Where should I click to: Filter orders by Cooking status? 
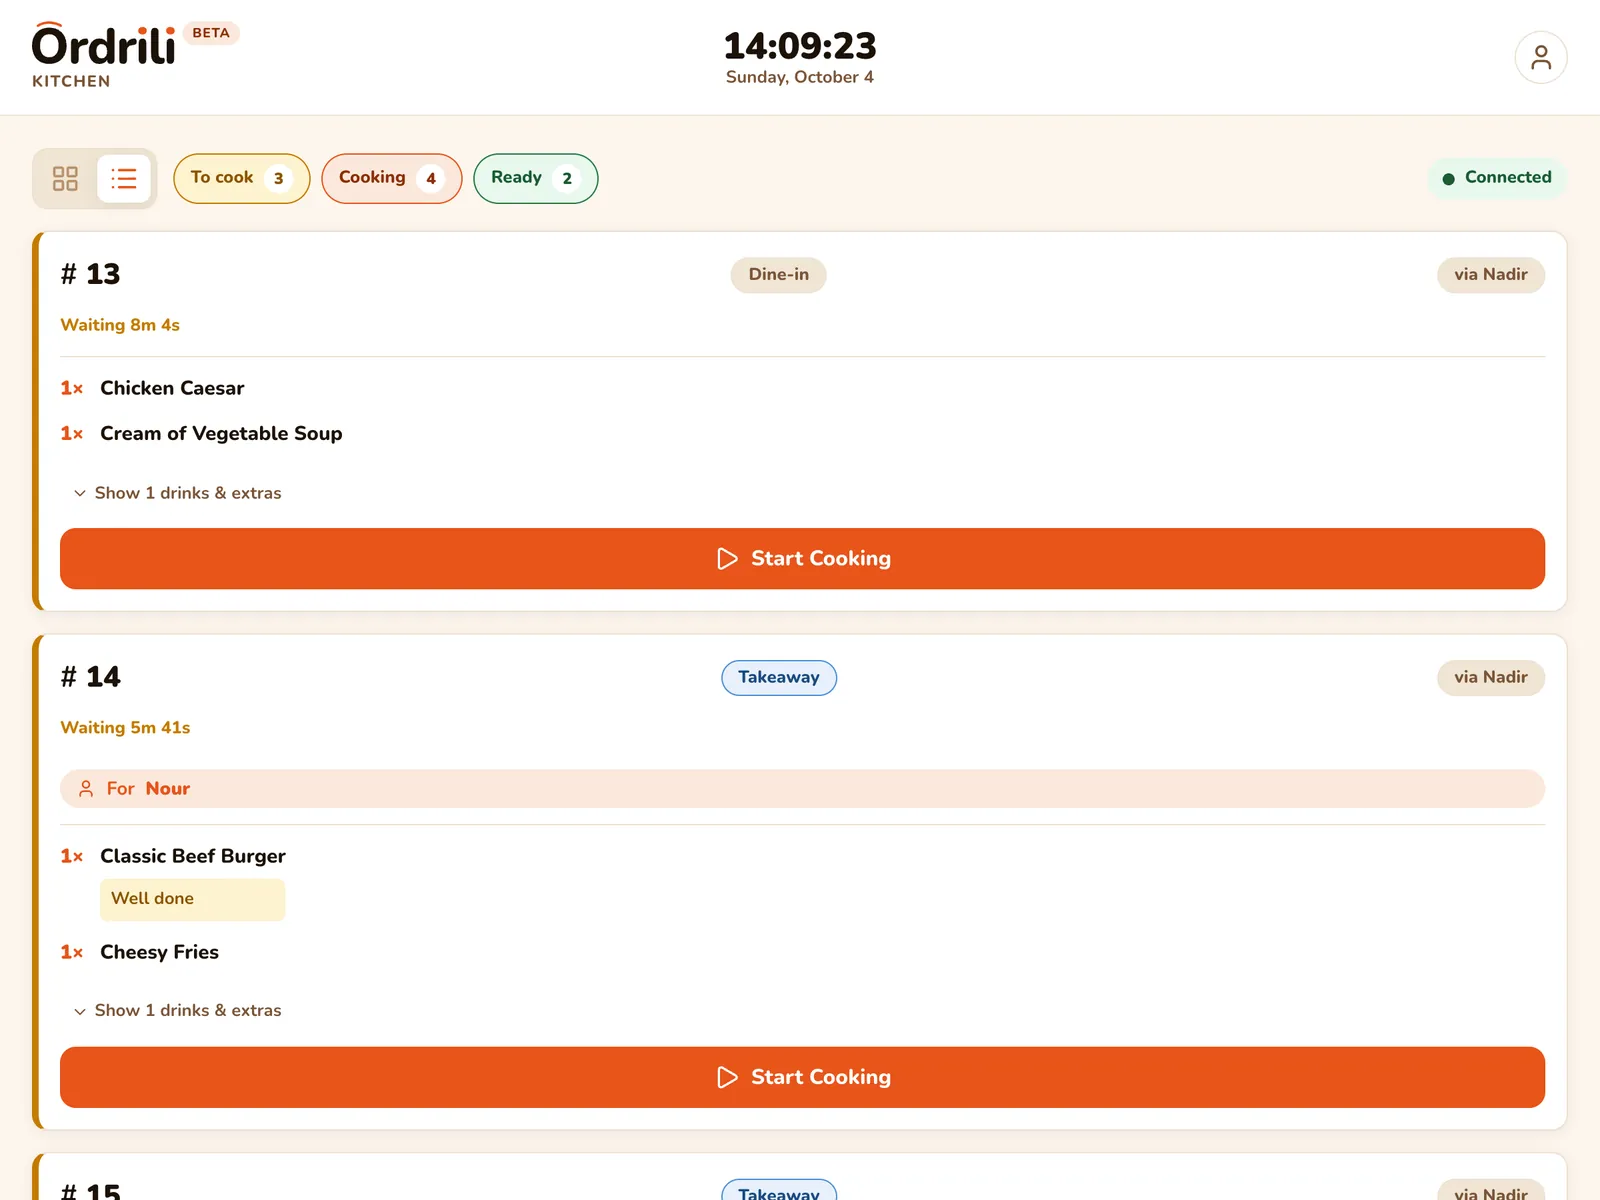pos(392,178)
